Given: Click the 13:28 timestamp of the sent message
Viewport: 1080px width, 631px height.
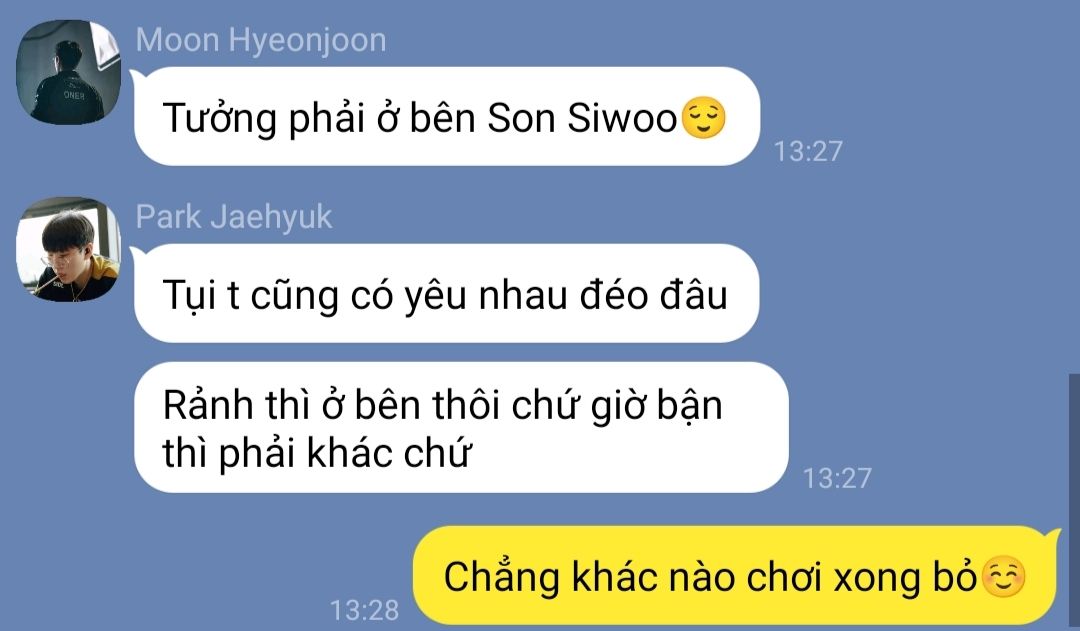Looking at the screenshot, I should click(x=364, y=610).
